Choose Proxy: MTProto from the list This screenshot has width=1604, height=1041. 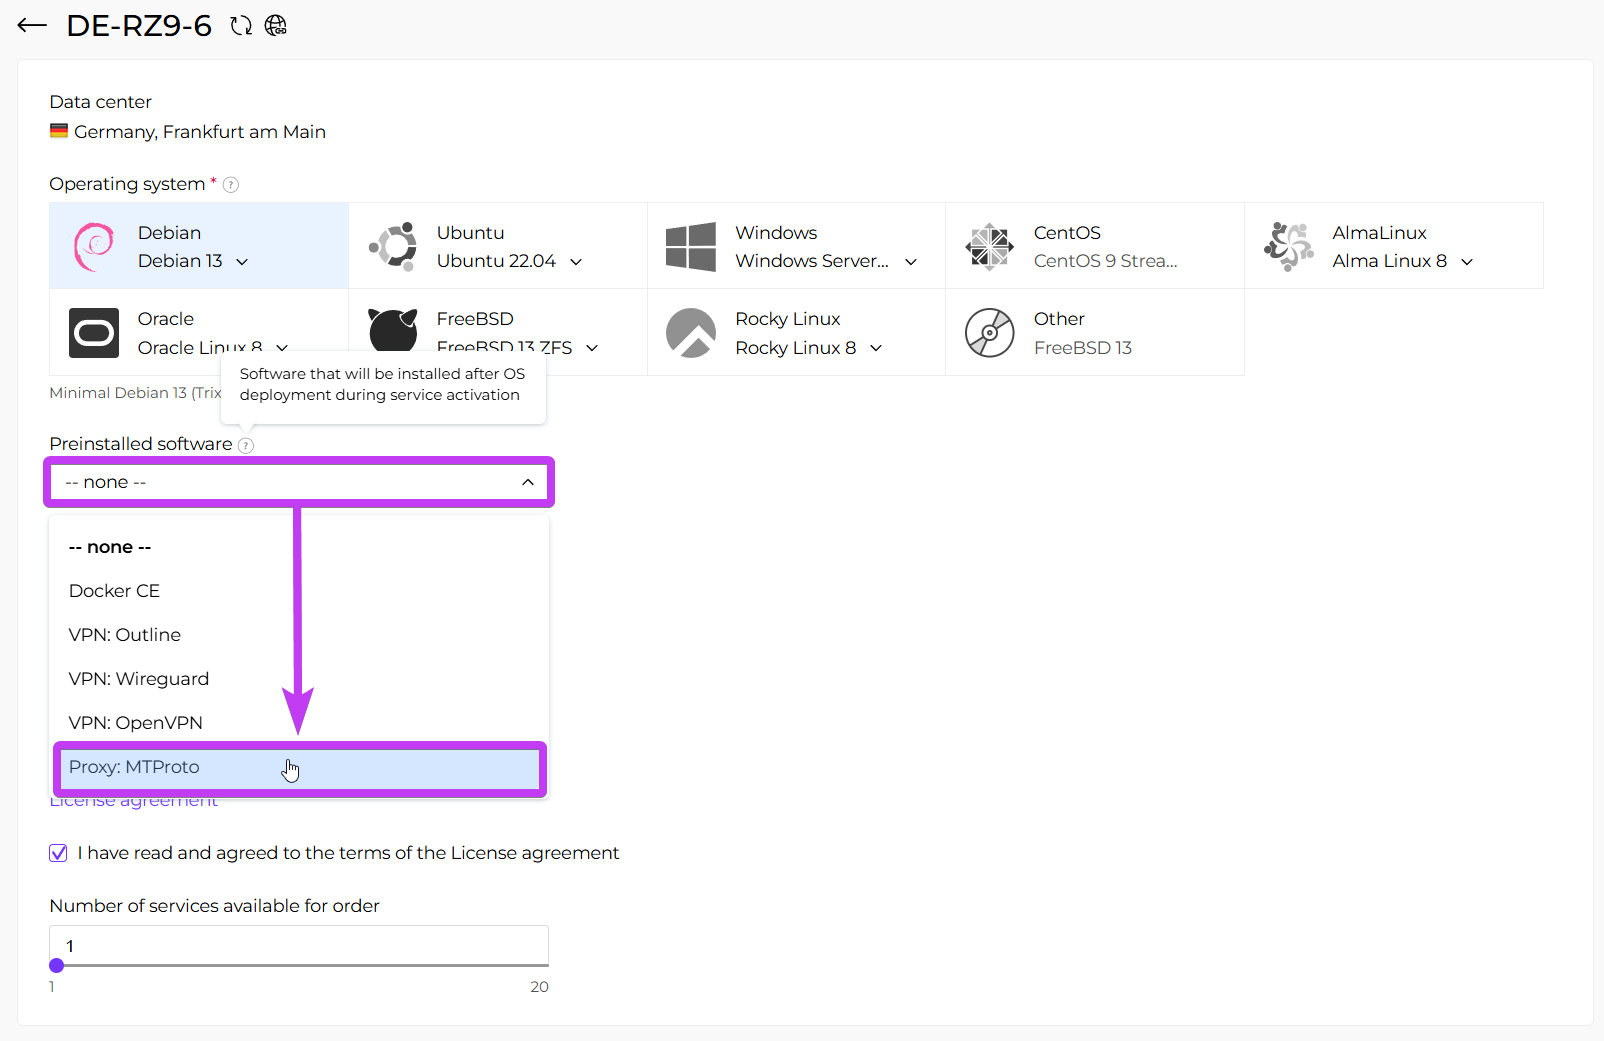(299, 768)
